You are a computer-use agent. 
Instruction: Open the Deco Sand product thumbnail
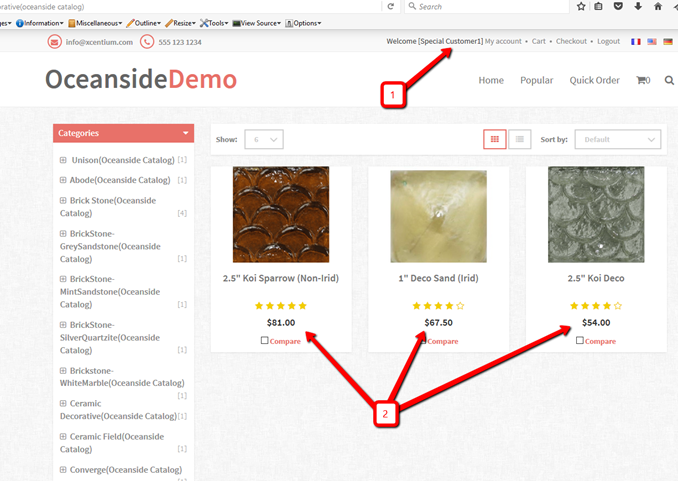pyautogui.click(x=438, y=216)
